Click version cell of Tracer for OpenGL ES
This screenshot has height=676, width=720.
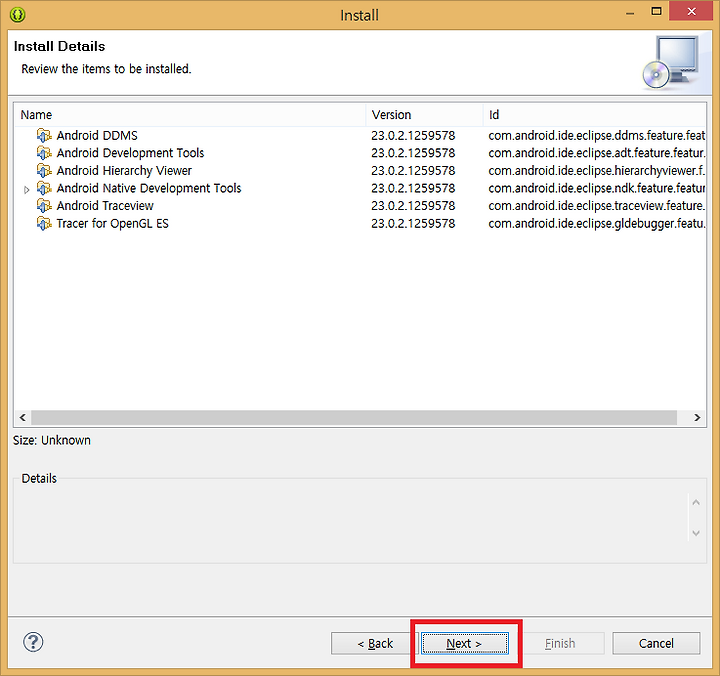tap(413, 224)
